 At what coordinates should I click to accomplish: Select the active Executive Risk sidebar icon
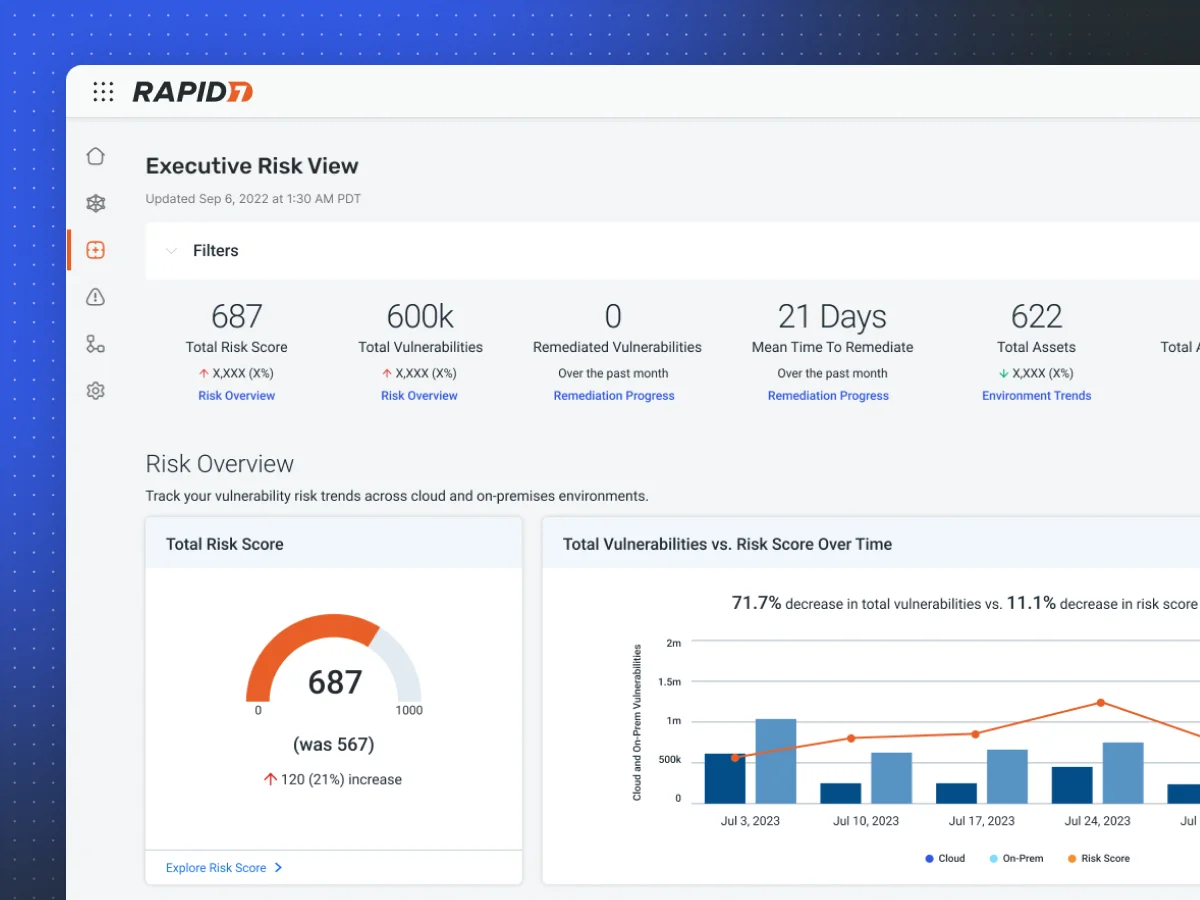click(x=95, y=250)
